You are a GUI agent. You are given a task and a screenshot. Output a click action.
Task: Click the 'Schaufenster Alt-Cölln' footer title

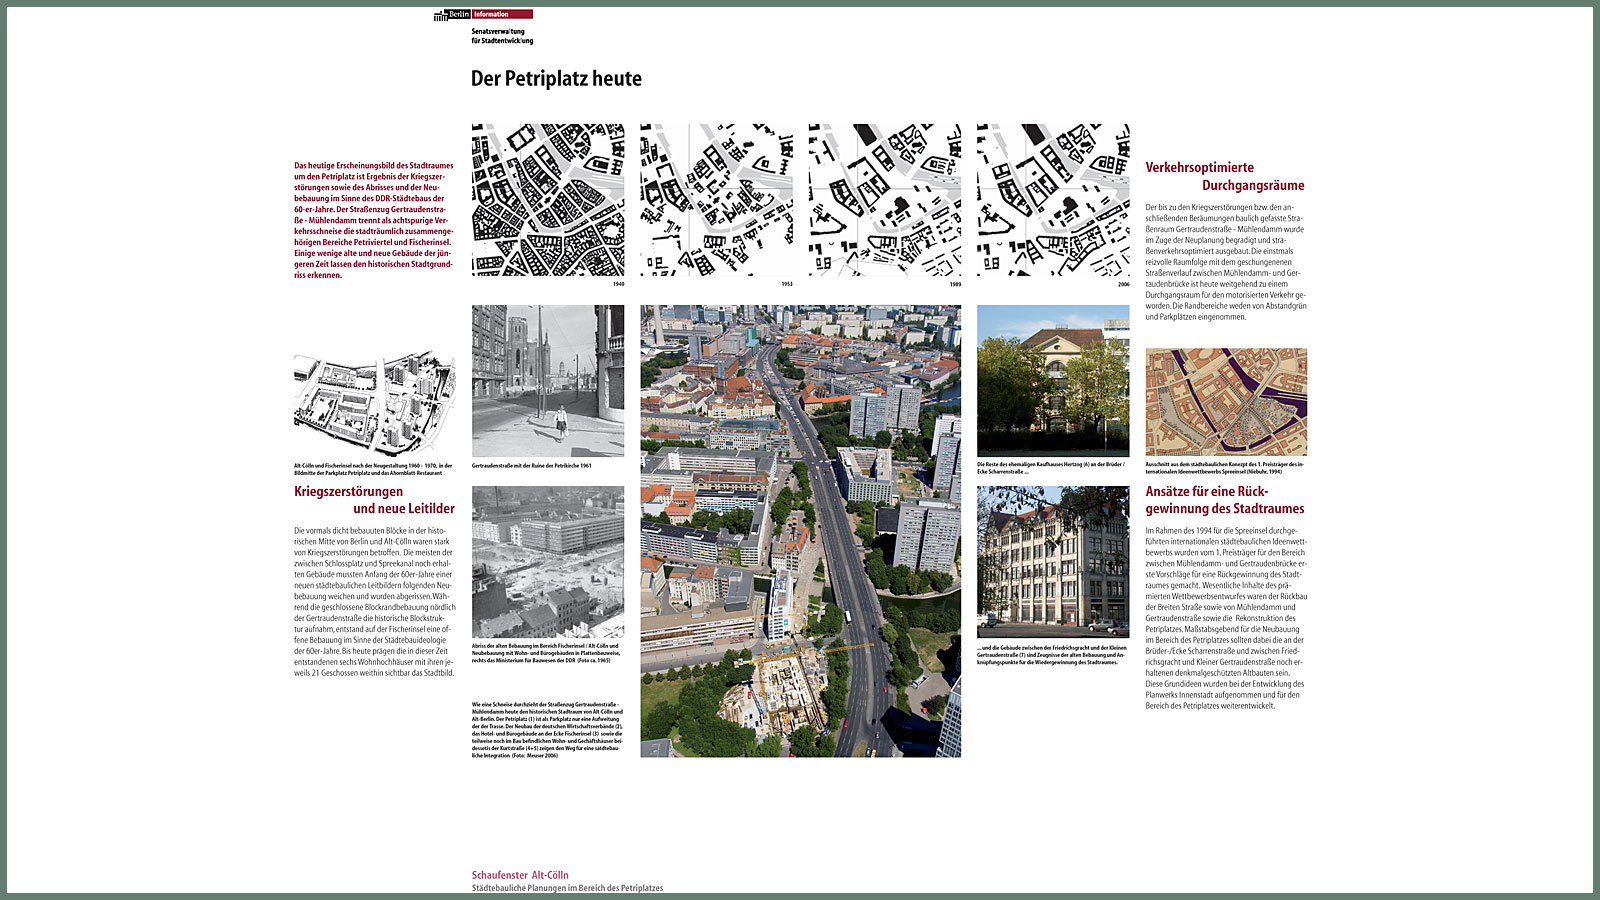[x=520, y=875]
